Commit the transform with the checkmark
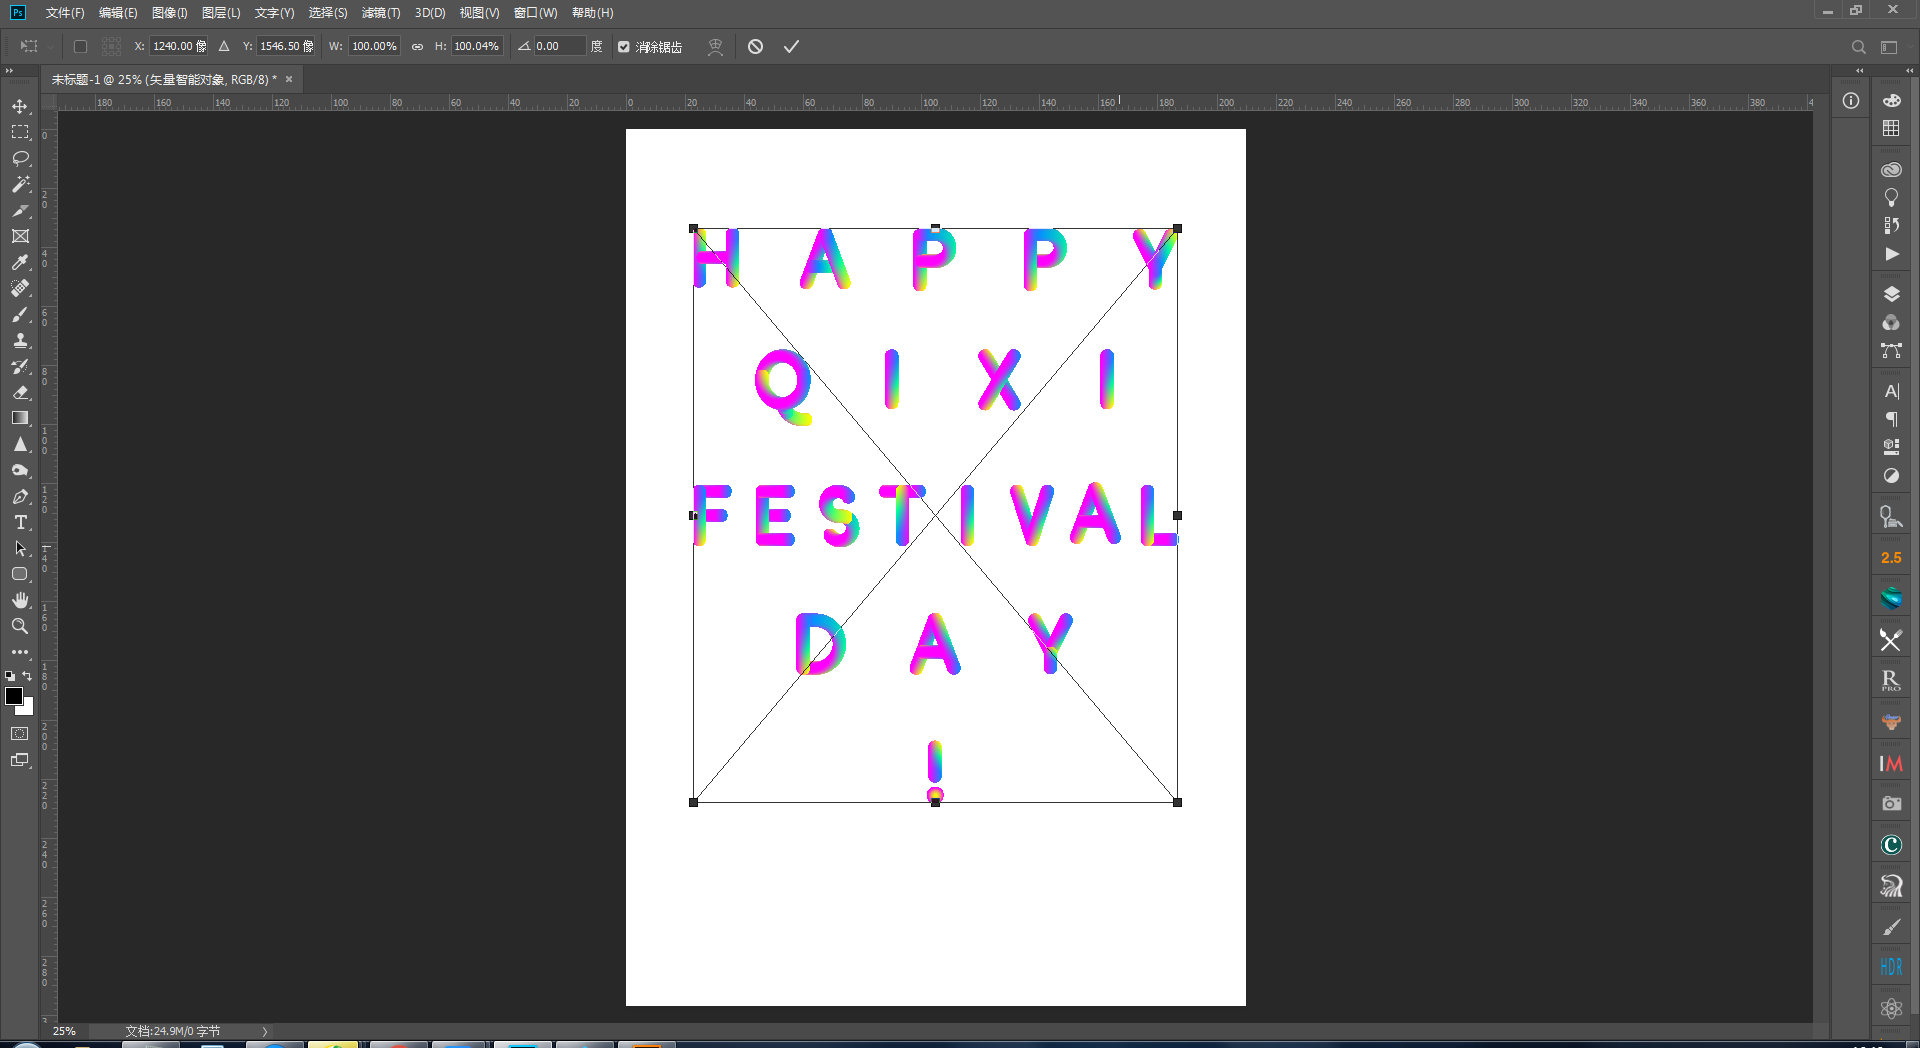Viewport: 1920px width, 1048px height. click(x=791, y=47)
